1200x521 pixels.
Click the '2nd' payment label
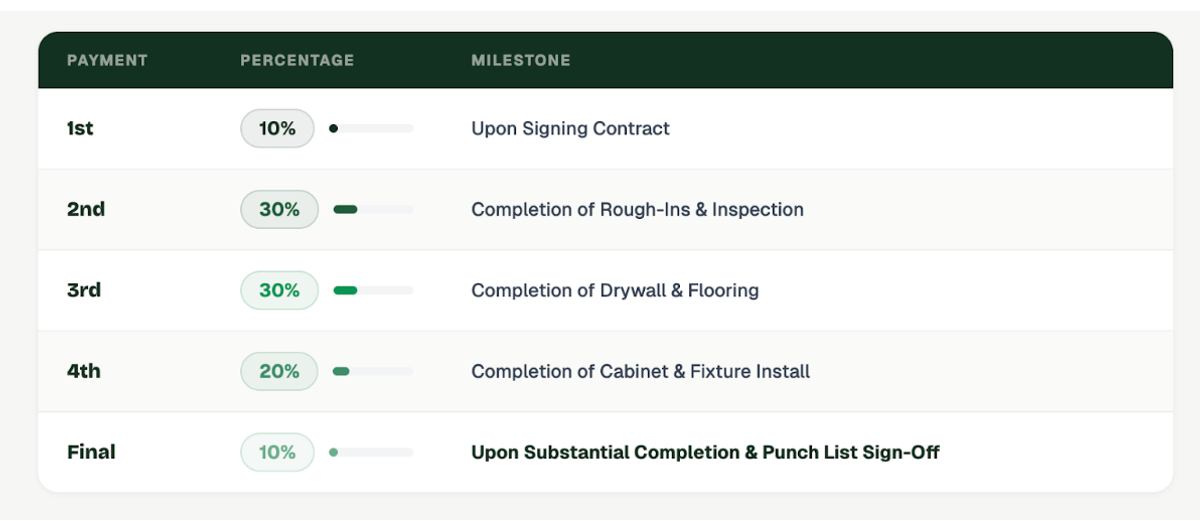(86, 210)
